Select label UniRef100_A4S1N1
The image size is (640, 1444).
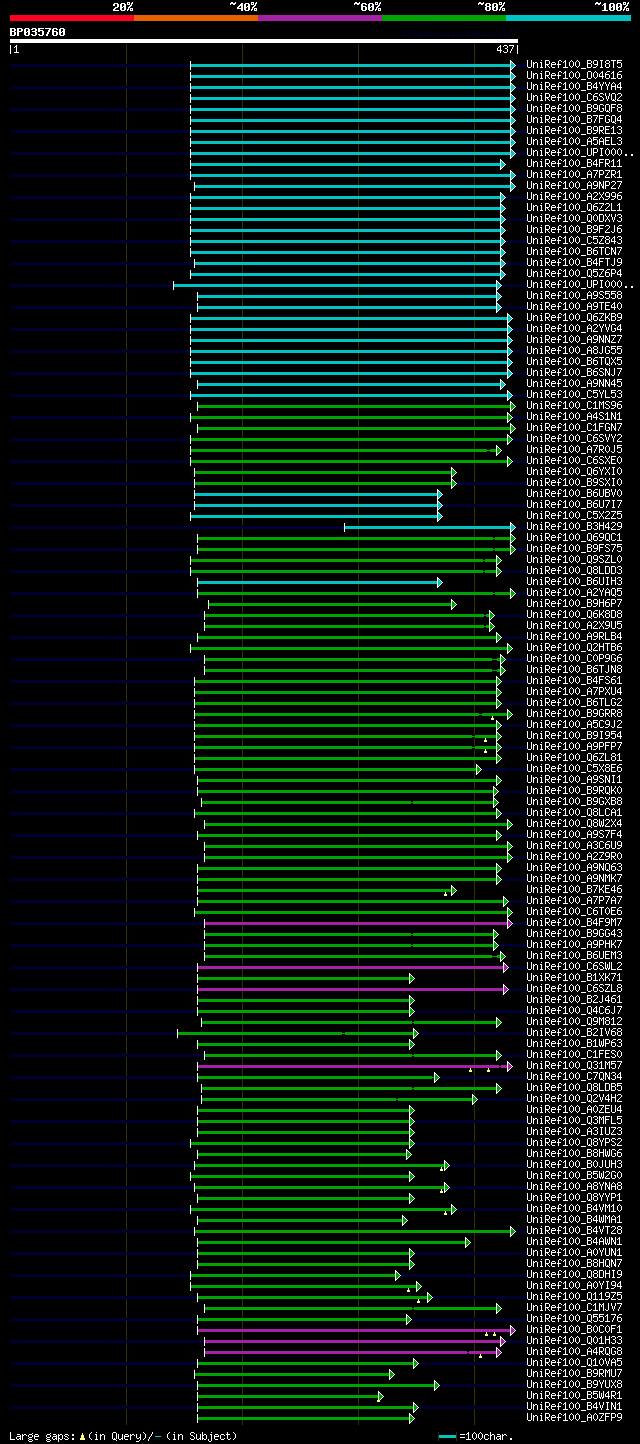[x=574, y=416]
